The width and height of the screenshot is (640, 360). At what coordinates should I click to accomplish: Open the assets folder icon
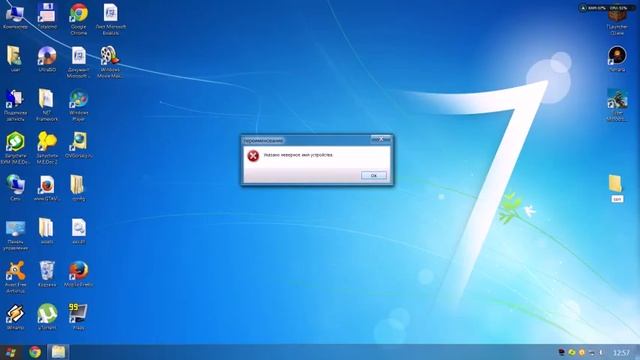tap(47, 231)
